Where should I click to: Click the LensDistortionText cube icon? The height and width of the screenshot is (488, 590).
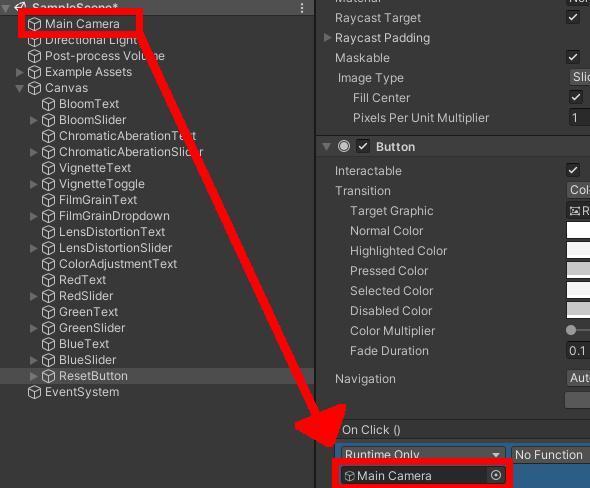[x=48, y=232]
